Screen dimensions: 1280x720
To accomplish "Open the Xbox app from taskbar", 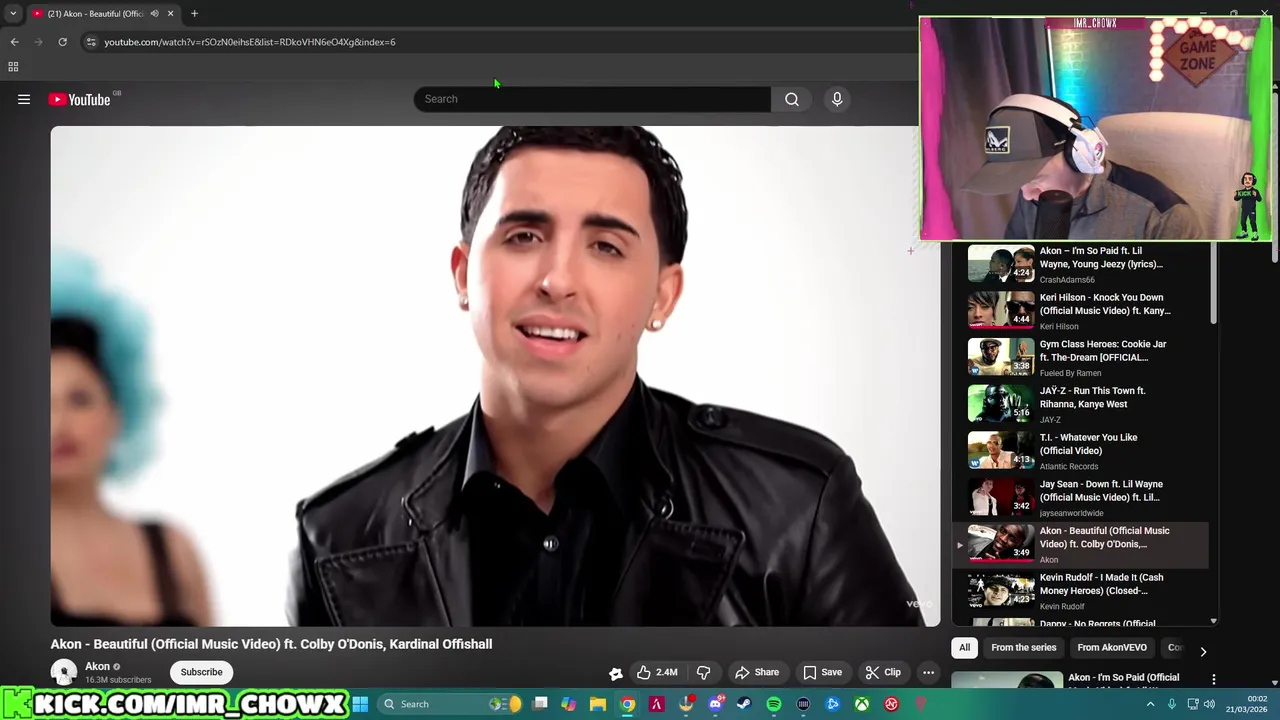I will pos(861,704).
